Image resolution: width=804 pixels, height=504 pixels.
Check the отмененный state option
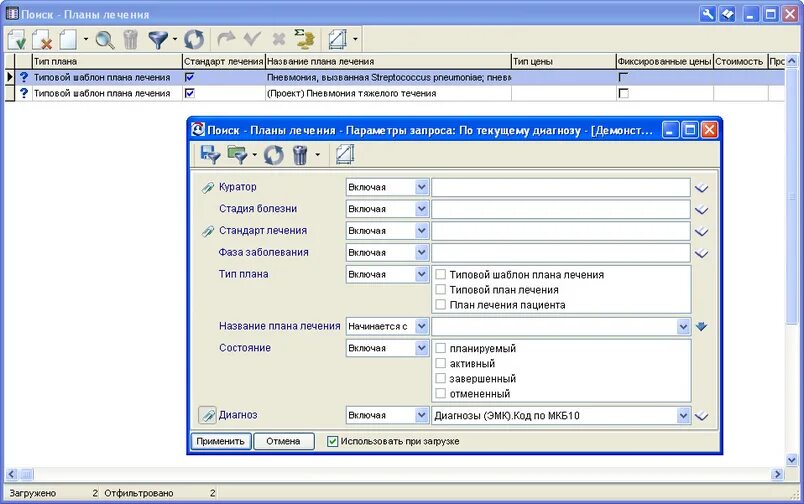pyautogui.click(x=440, y=394)
